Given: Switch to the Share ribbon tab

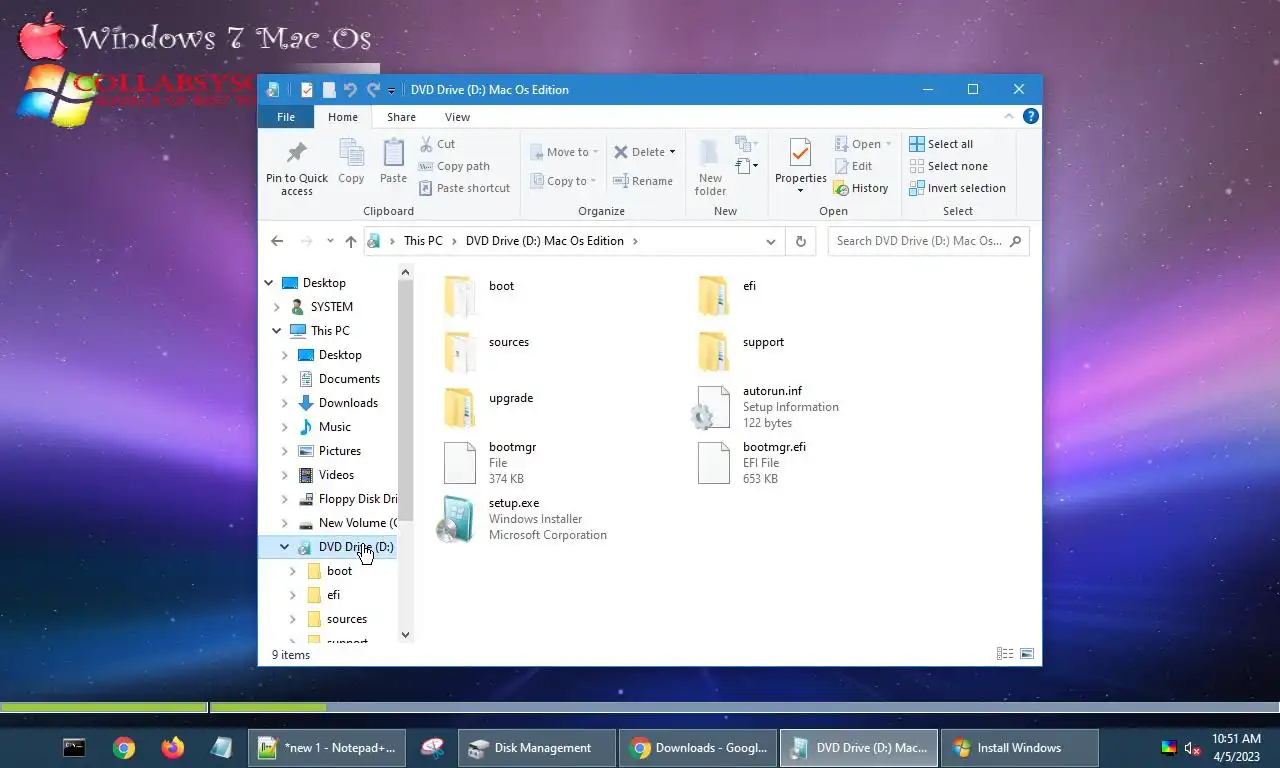Looking at the screenshot, I should (401, 117).
